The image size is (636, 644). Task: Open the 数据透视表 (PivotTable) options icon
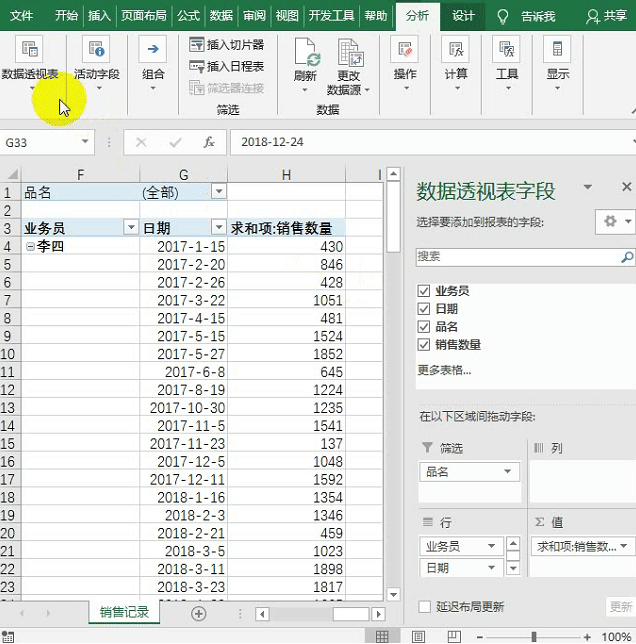click(x=30, y=49)
